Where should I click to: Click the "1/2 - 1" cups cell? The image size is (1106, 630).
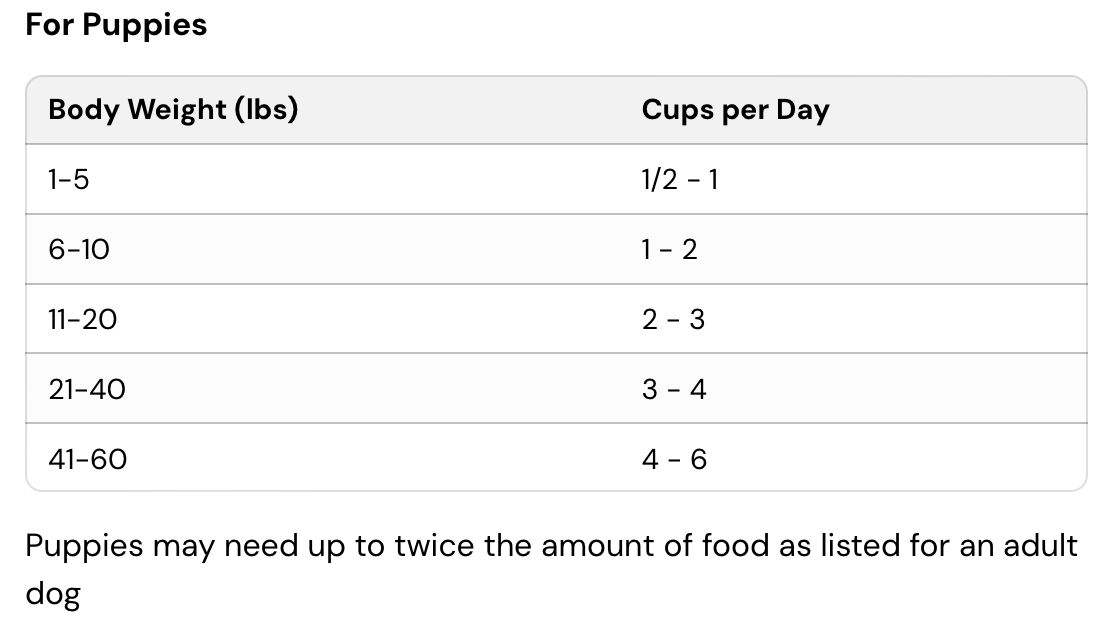click(679, 179)
